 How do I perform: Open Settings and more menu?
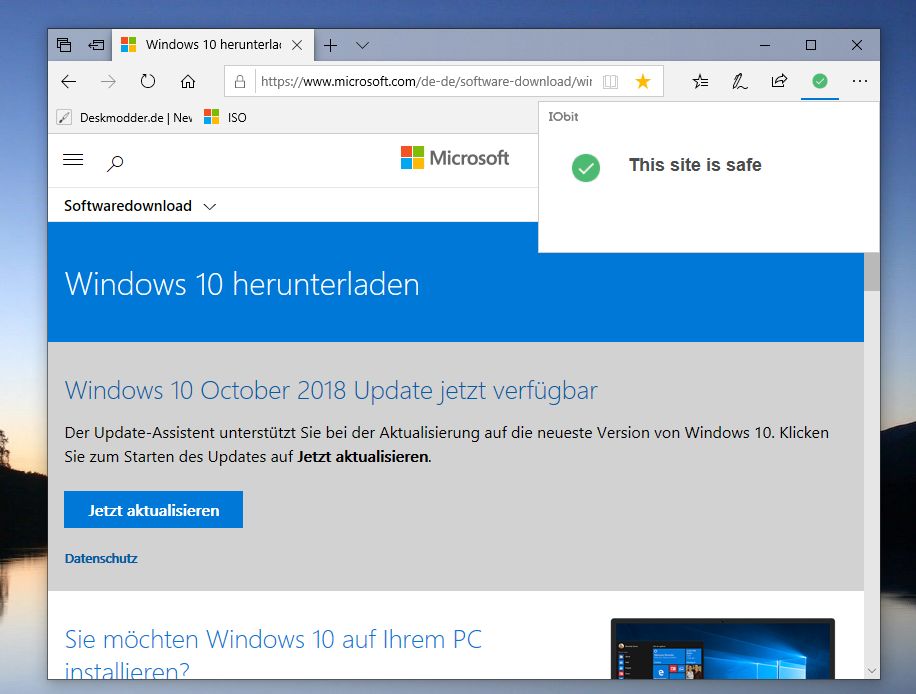pyautogui.click(x=859, y=81)
